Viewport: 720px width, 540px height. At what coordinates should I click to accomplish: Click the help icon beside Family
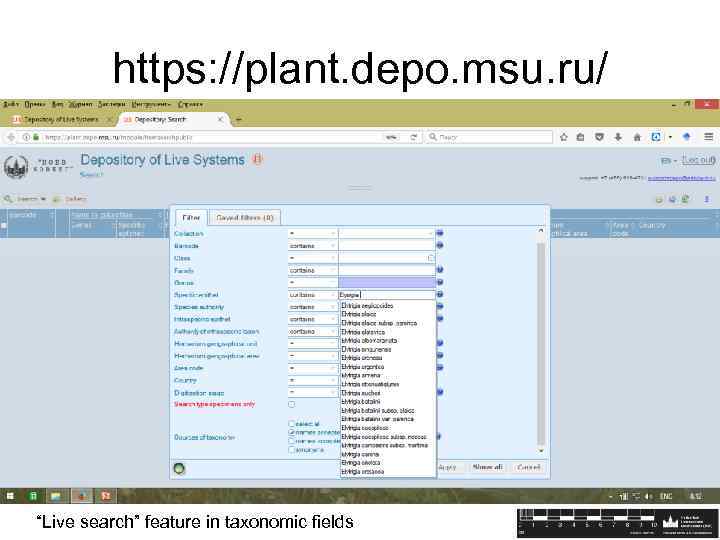[x=440, y=270]
